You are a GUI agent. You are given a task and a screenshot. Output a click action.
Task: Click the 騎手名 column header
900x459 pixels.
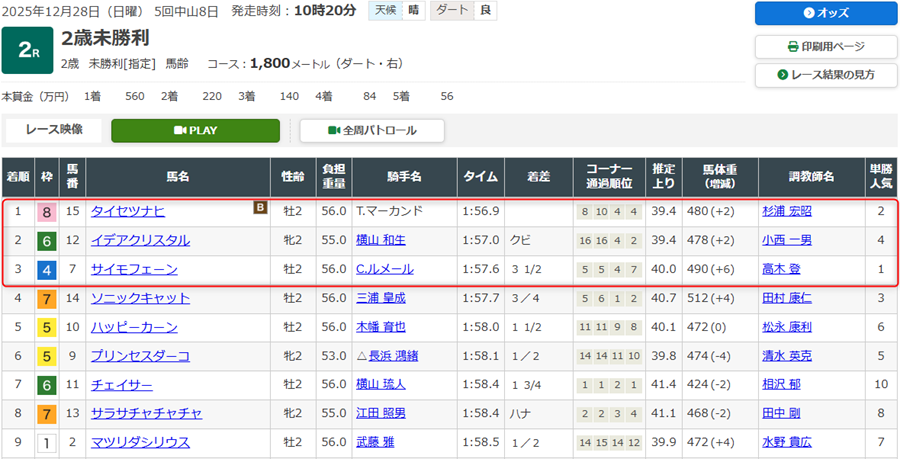tap(405, 177)
